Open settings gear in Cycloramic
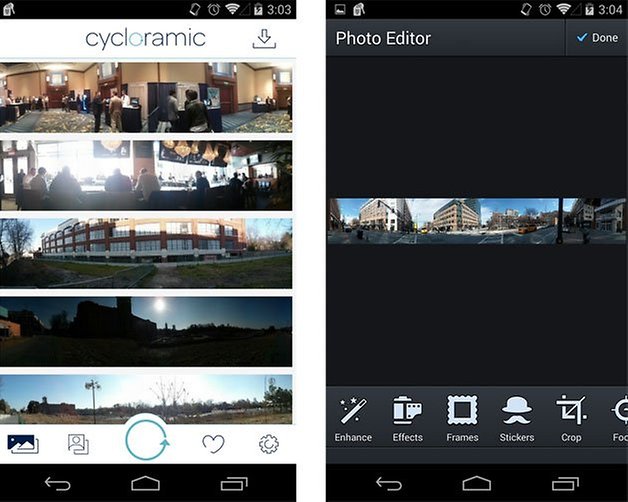This screenshot has height=502, width=628. click(269, 444)
